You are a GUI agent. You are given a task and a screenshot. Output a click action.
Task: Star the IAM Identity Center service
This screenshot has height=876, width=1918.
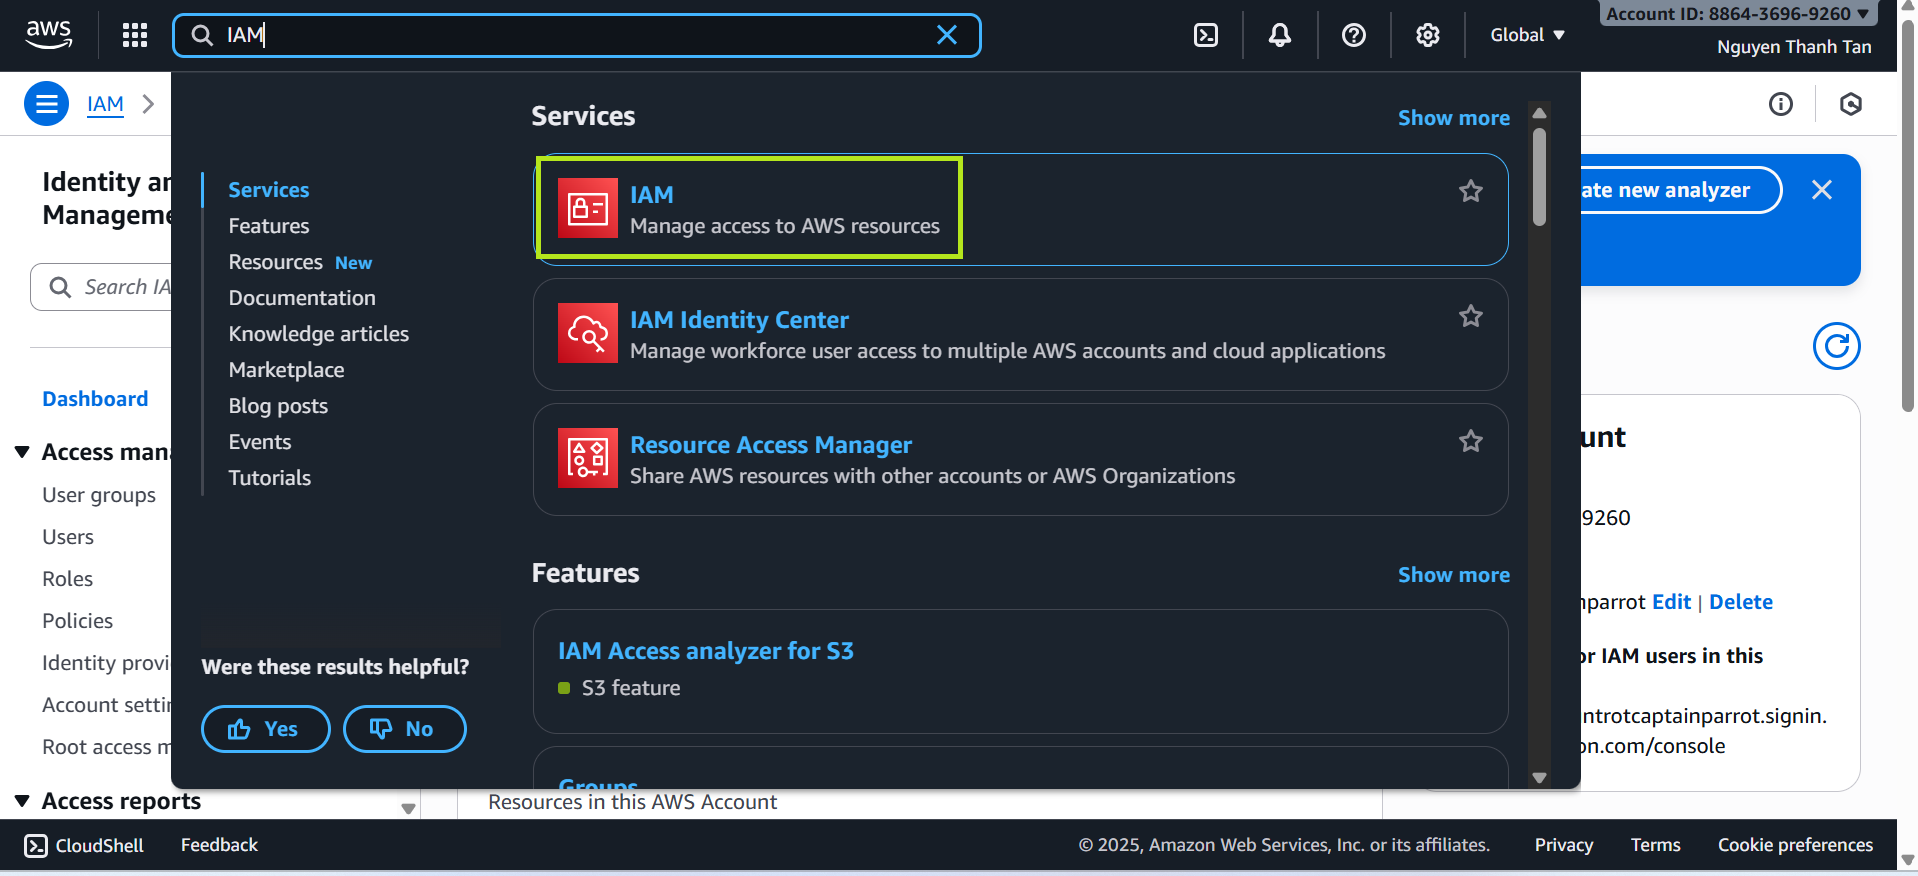(x=1470, y=316)
